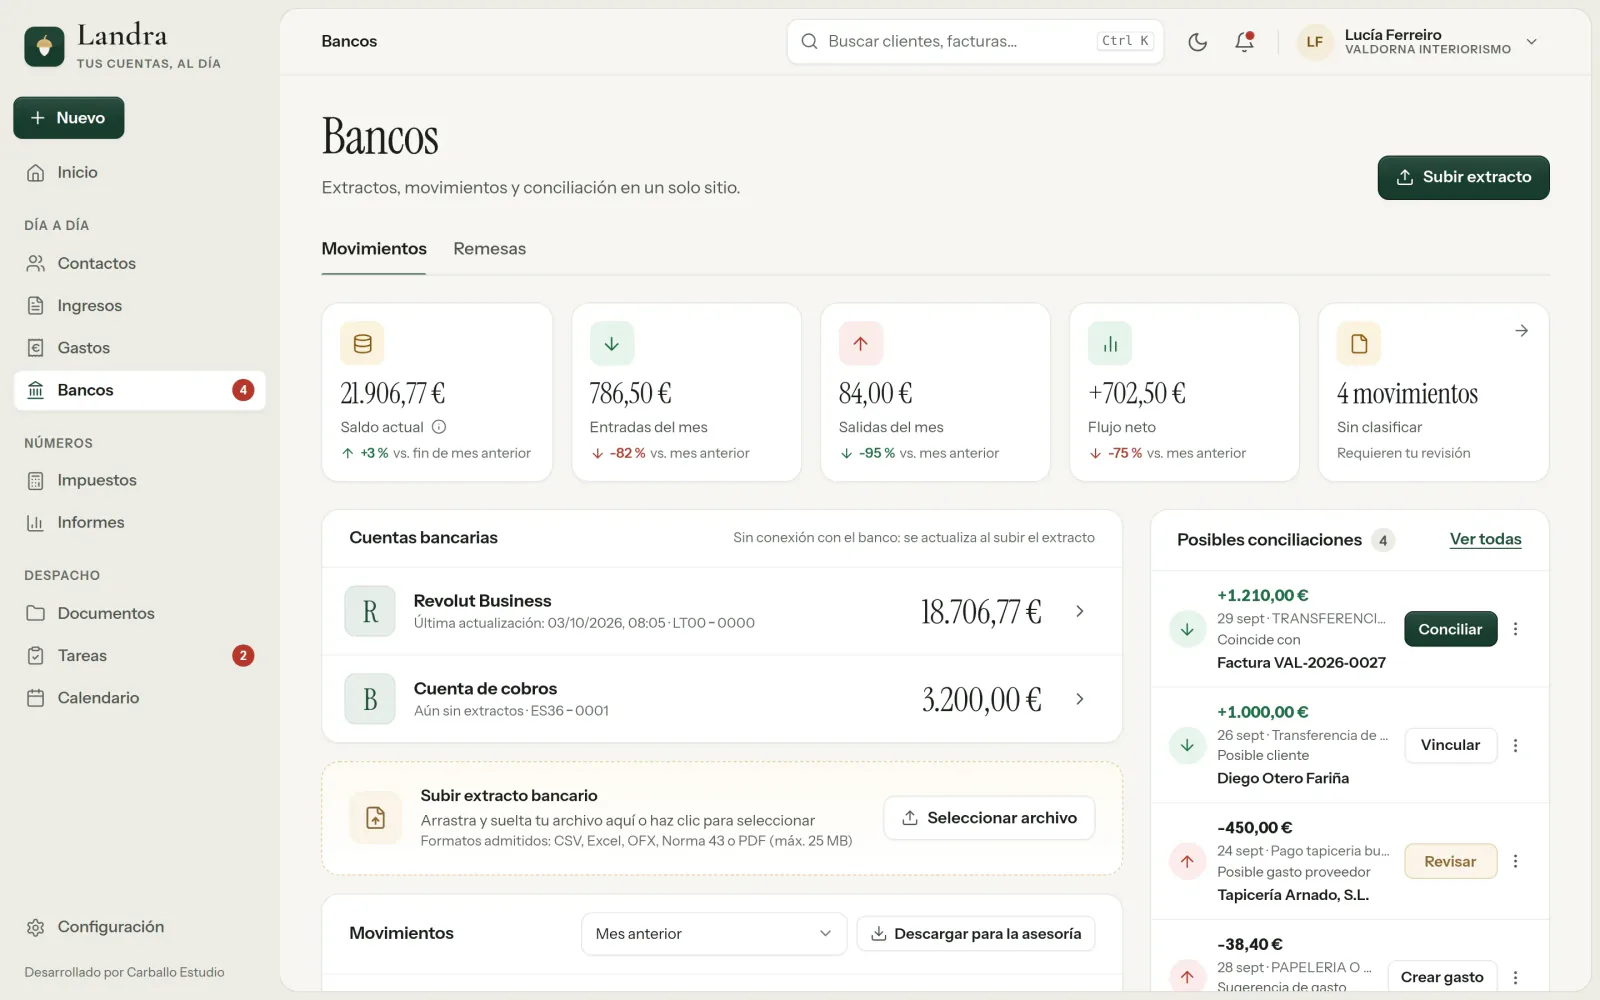Select the Movimientos tab
This screenshot has width=1600, height=1000.
pos(374,249)
